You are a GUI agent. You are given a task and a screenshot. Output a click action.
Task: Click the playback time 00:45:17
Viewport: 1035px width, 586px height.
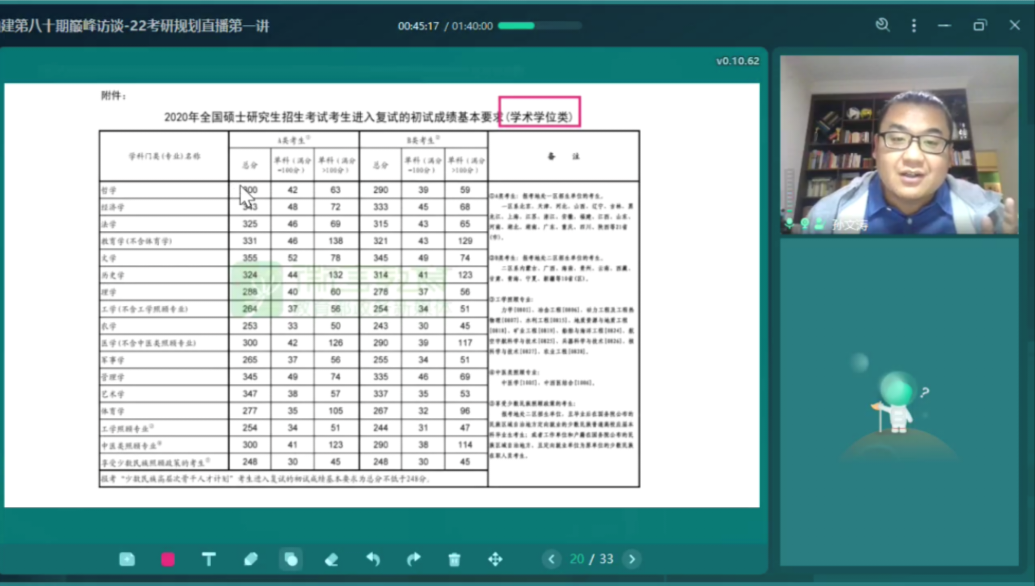(418, 26)
